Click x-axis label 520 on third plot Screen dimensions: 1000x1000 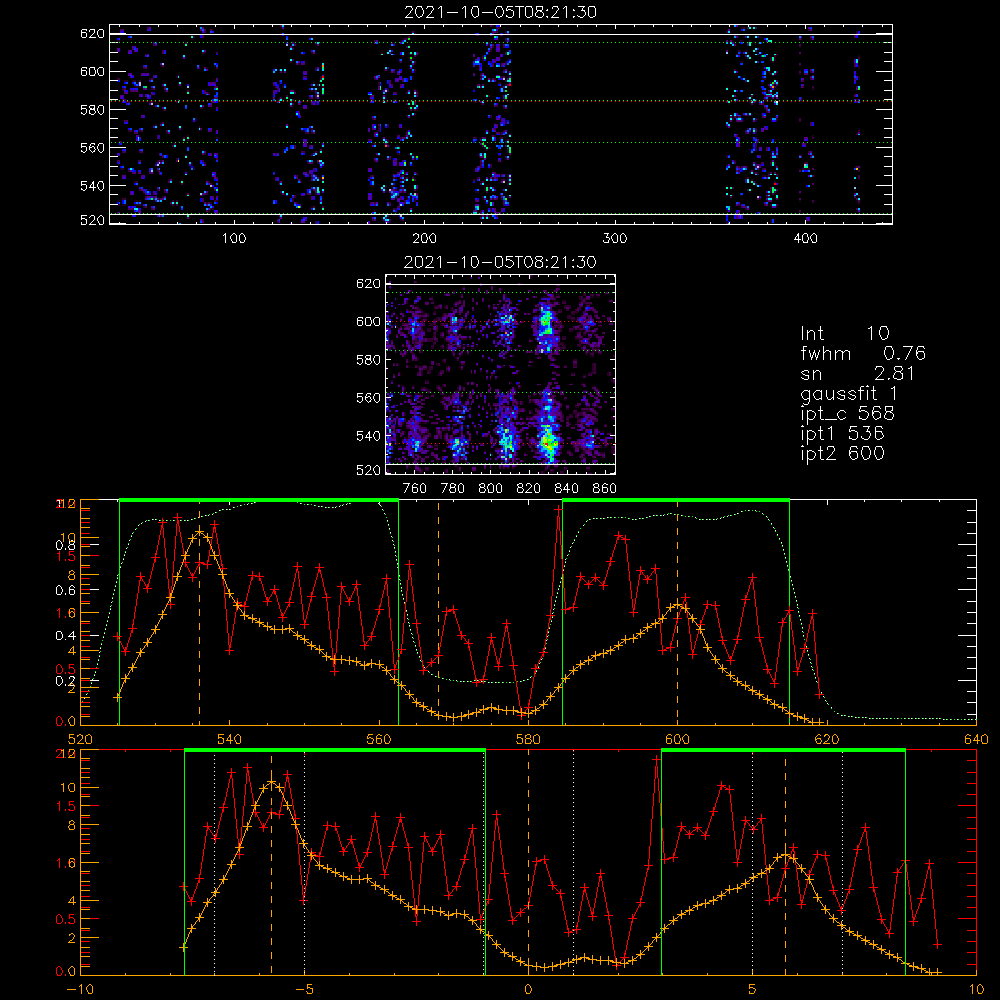pyautogui.click(x=80, y=740)
